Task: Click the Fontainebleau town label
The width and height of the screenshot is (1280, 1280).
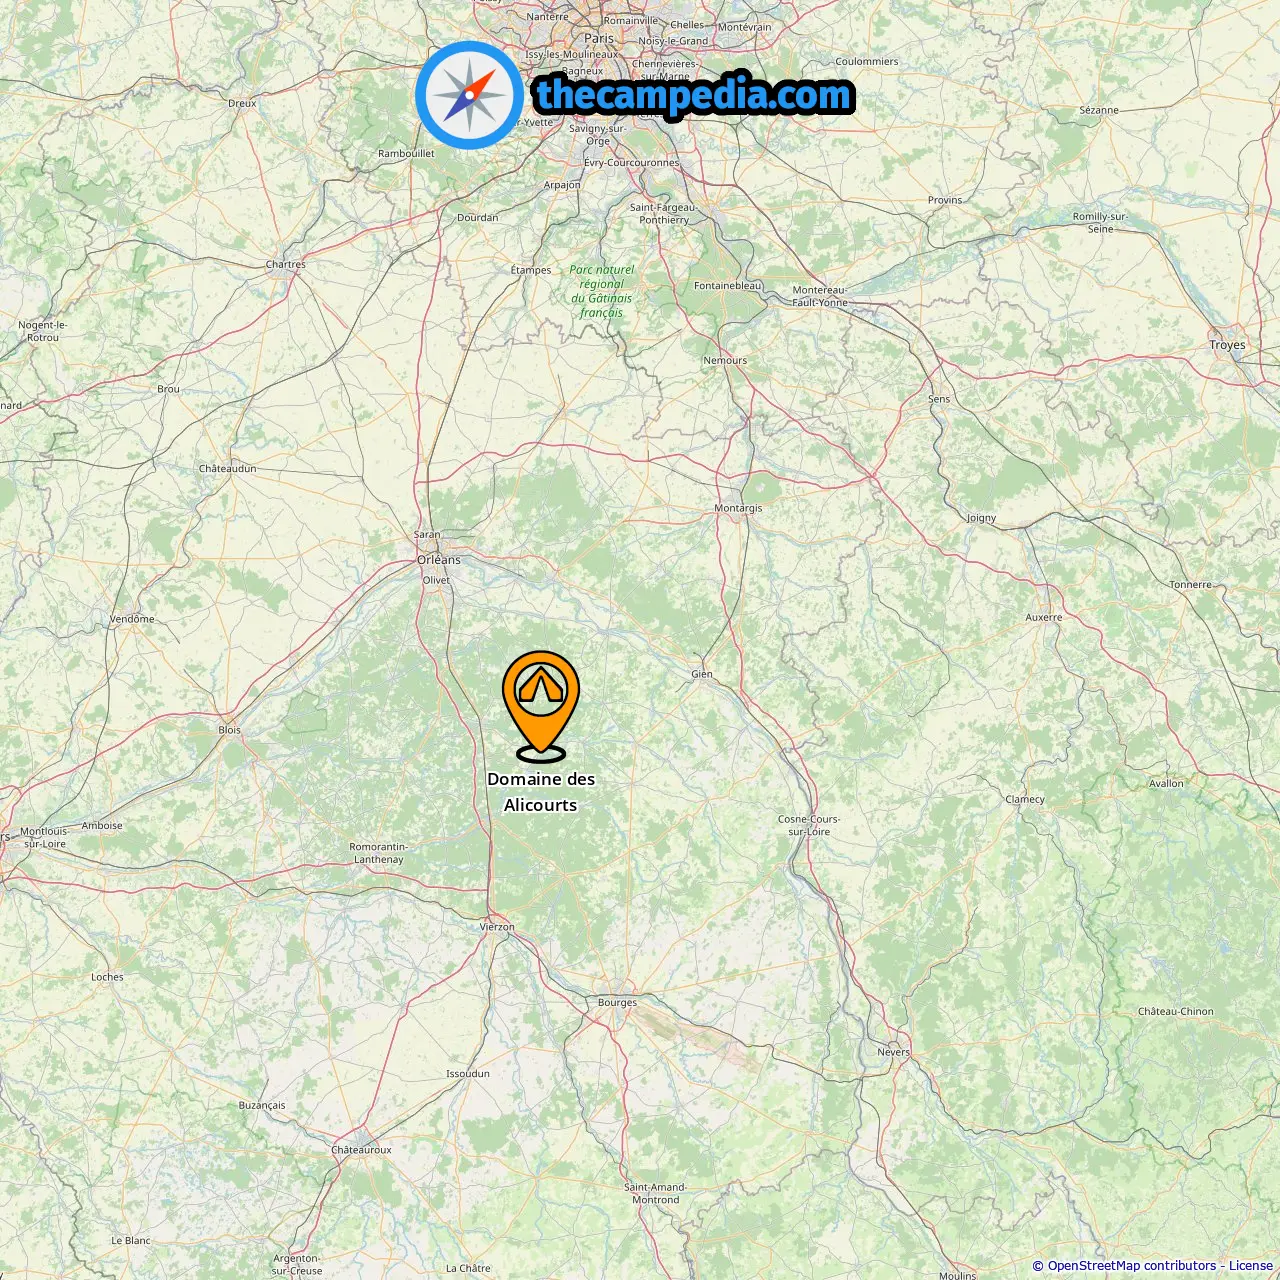Action: [728, 286]
